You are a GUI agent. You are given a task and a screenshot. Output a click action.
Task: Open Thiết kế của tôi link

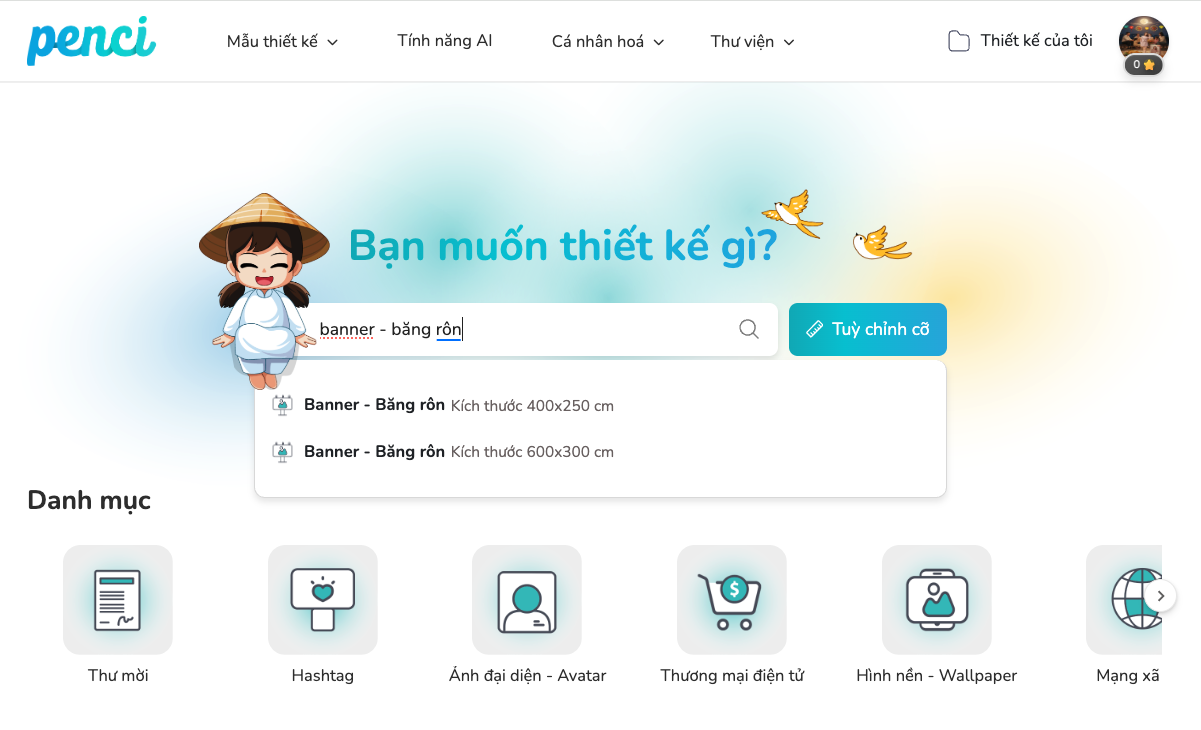(x=1036, y=41)
